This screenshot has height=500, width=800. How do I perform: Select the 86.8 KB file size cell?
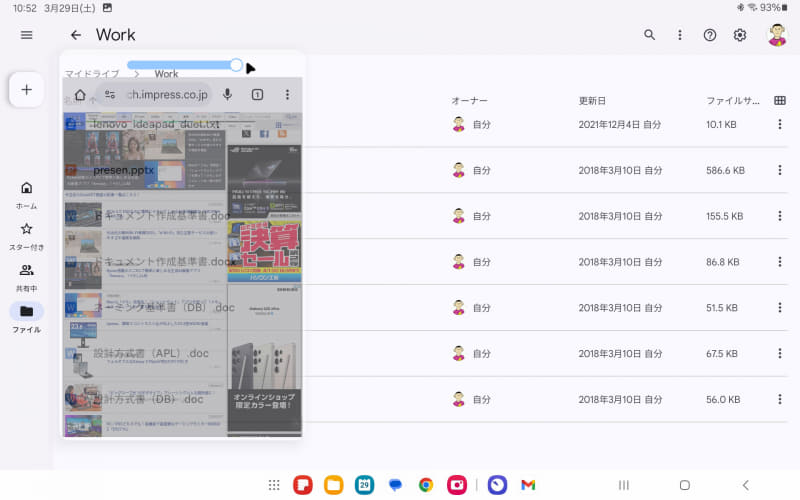pos(722,262)
